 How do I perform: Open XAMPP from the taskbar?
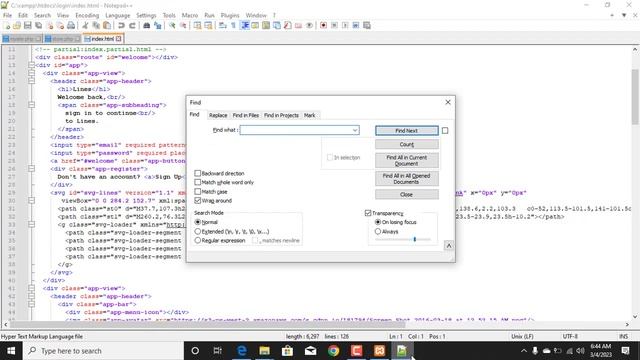(x=379, y=351)
